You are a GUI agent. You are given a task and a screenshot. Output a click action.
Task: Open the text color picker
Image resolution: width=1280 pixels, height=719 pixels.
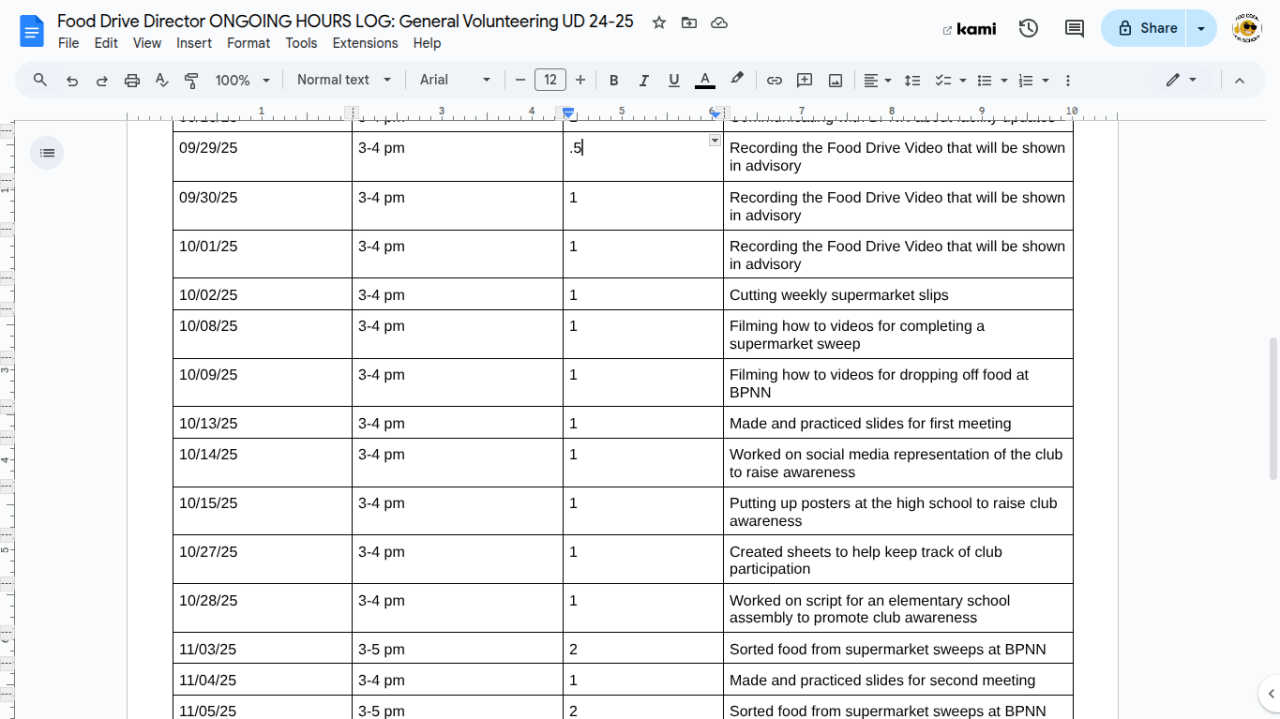(x=705, y=80)
